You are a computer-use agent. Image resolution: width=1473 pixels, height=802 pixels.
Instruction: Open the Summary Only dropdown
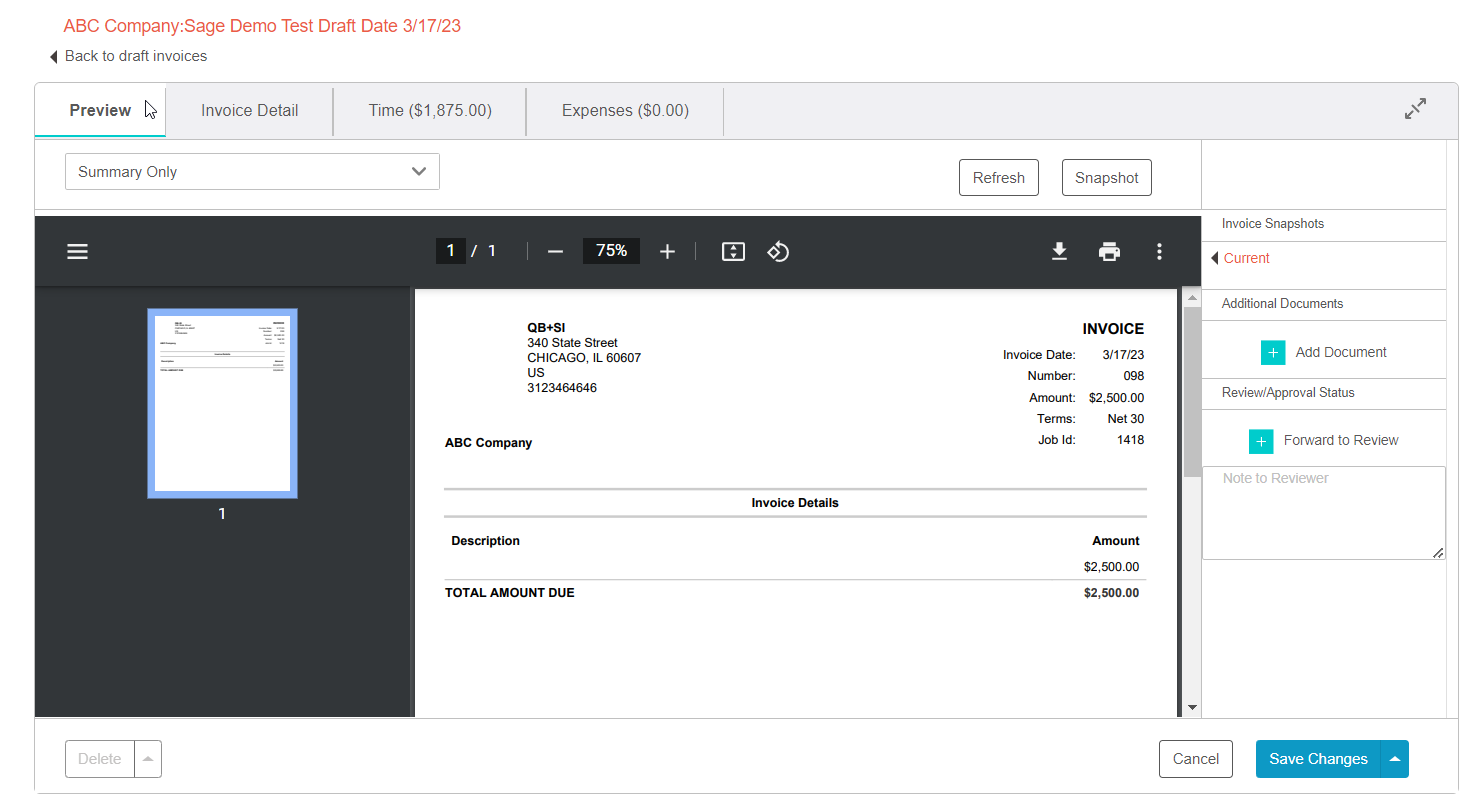252,171
